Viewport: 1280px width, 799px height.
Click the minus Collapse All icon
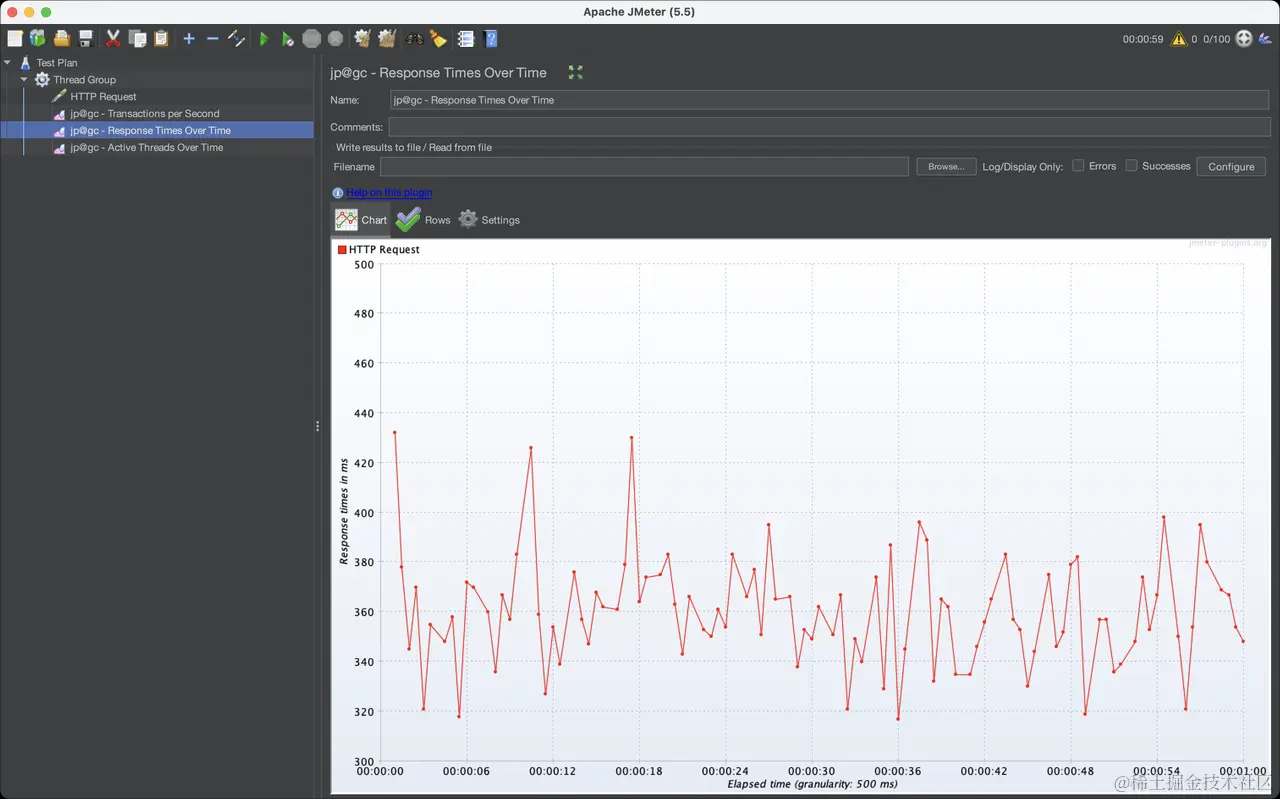click(x=212, y=39)
